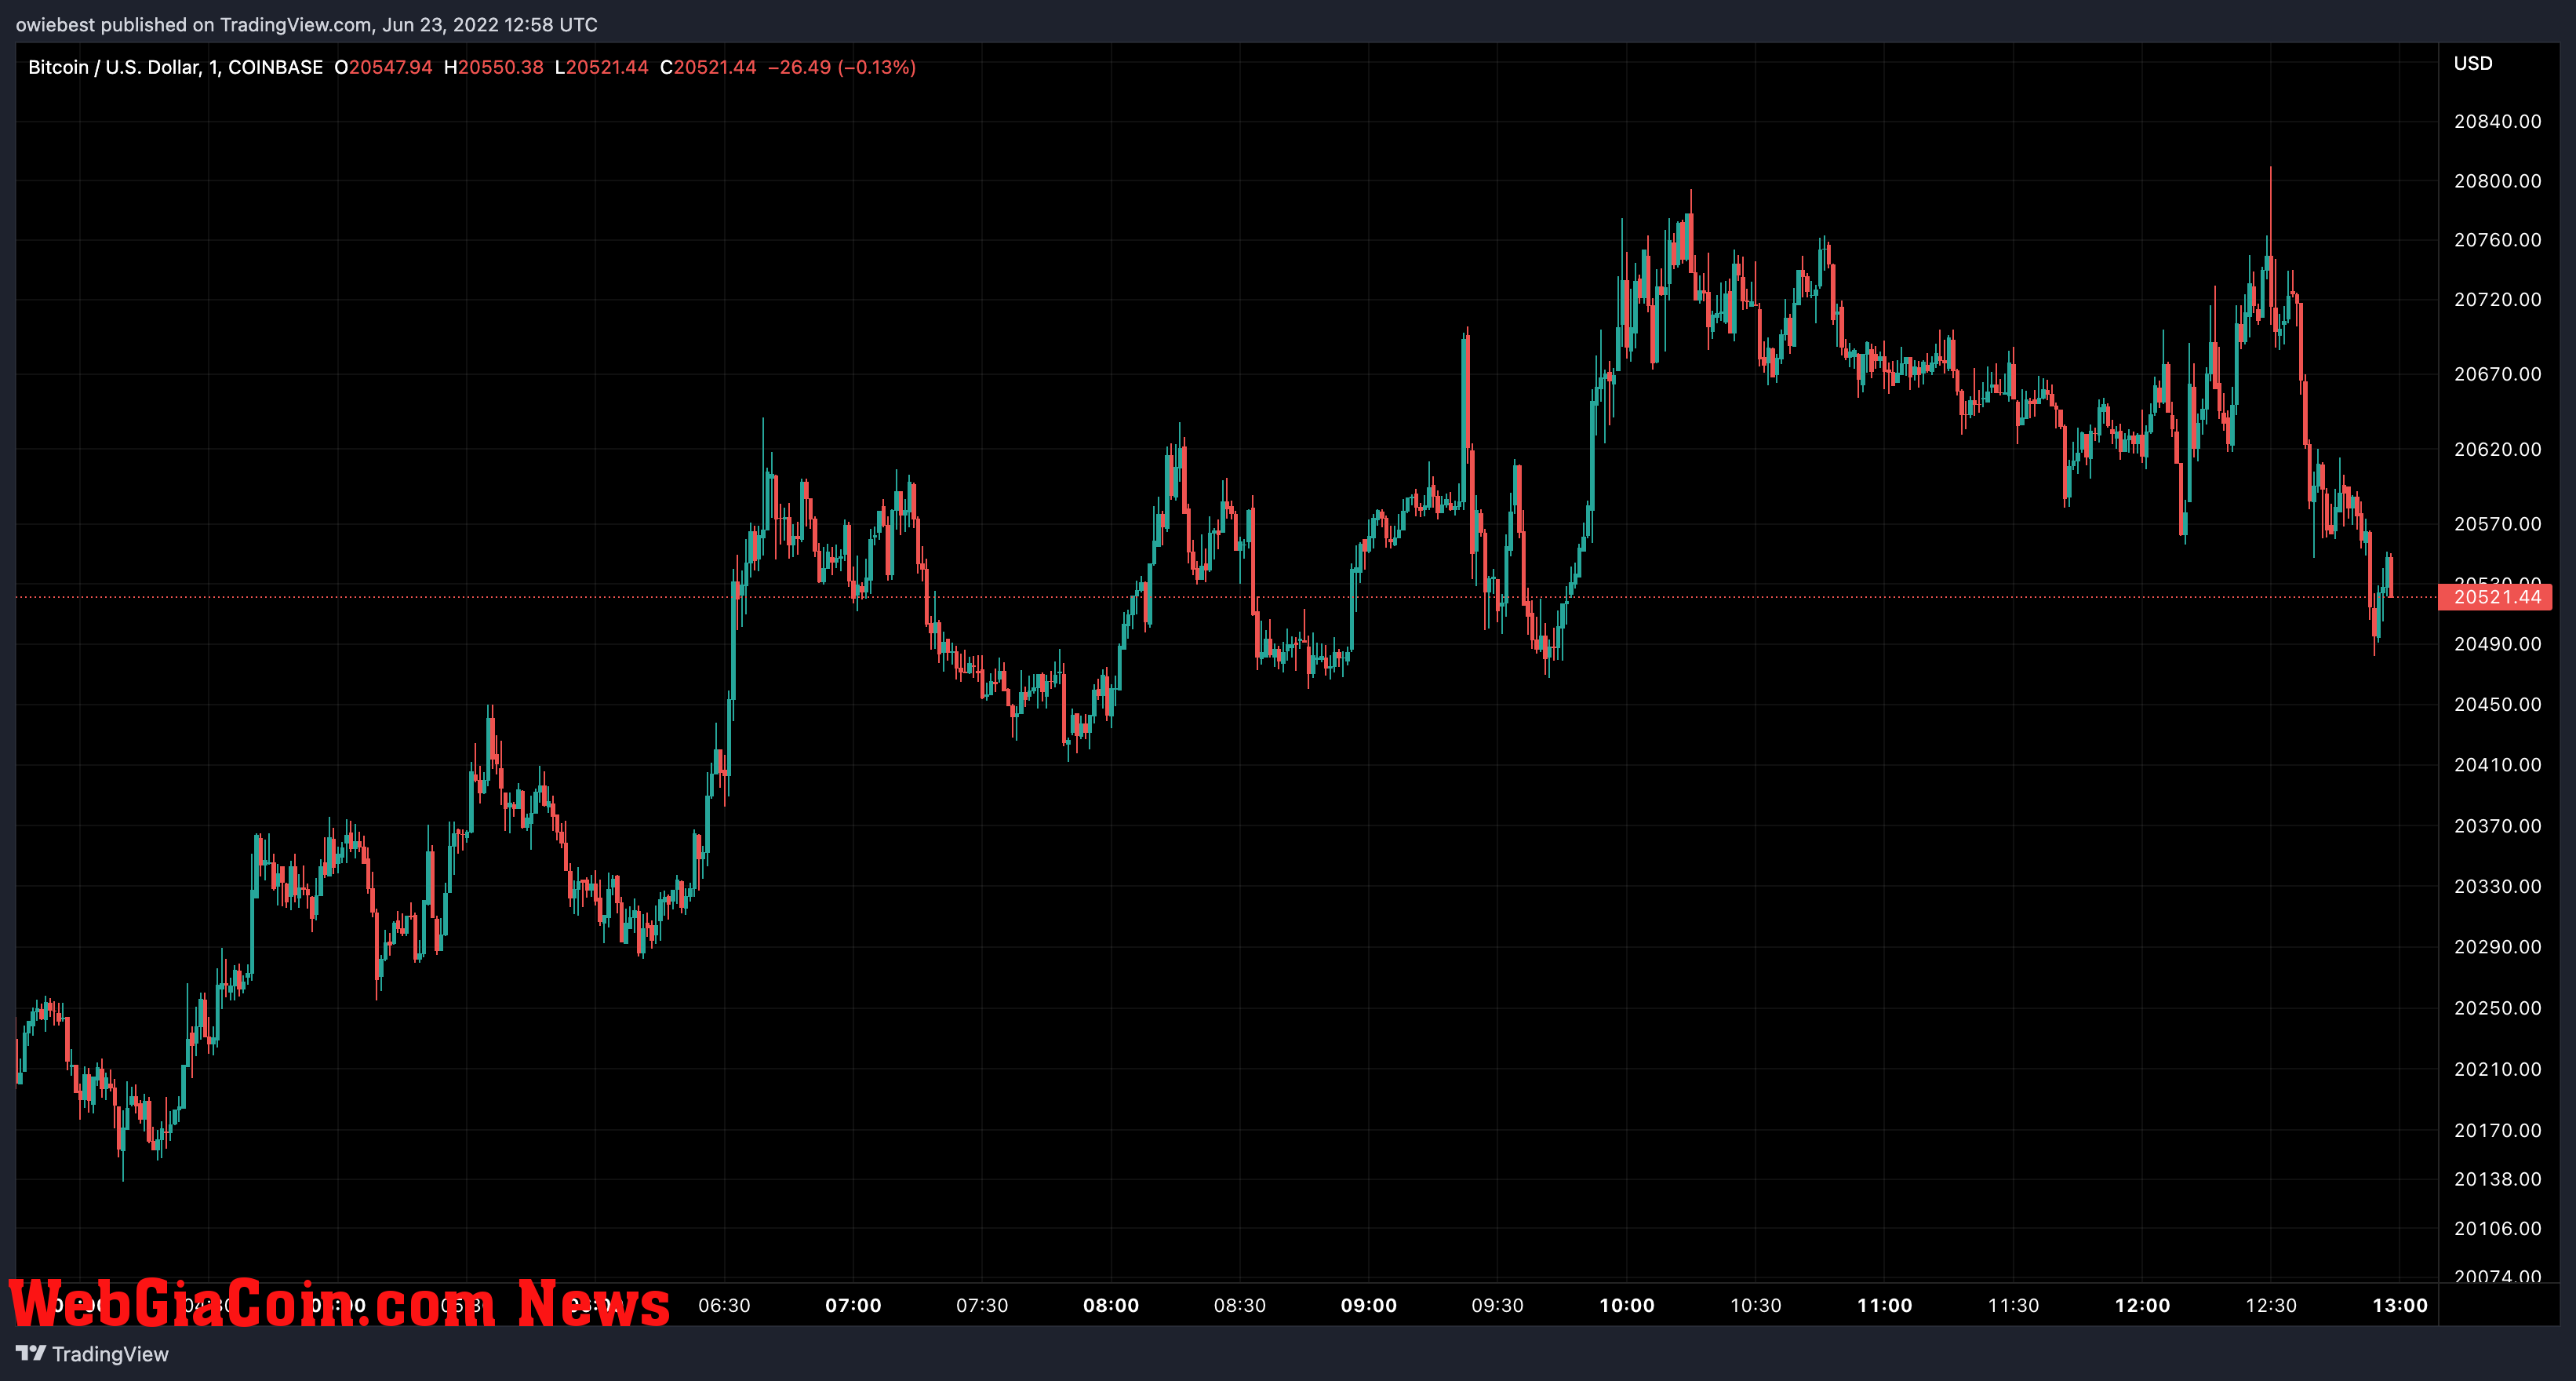This screenshot has width=2576, height=1381.
Task: Click the USD currency label
Action: click(x=2473, y=63)
